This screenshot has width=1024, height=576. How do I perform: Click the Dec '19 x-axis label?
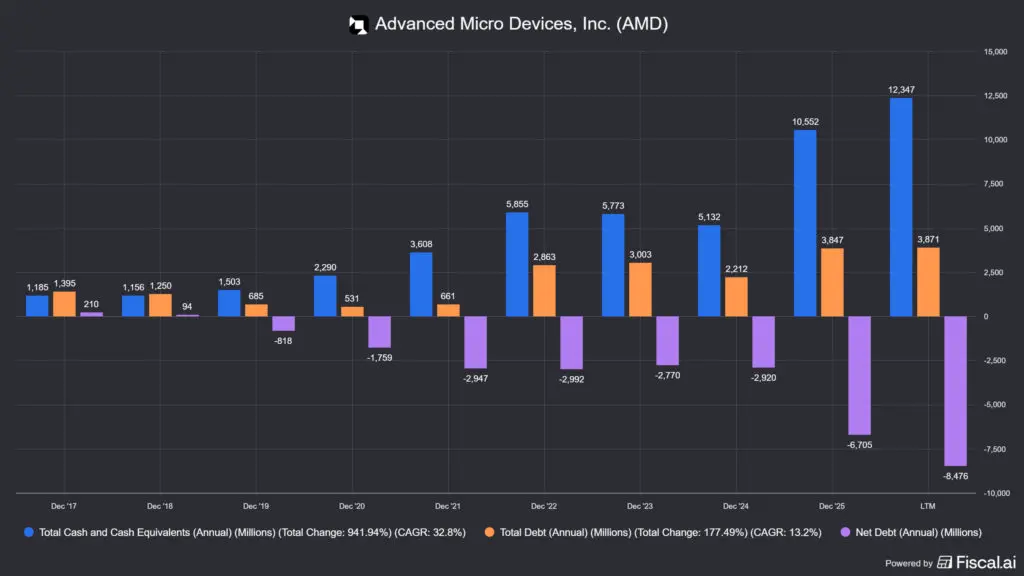pyautogui.click(x=256, y=506)
